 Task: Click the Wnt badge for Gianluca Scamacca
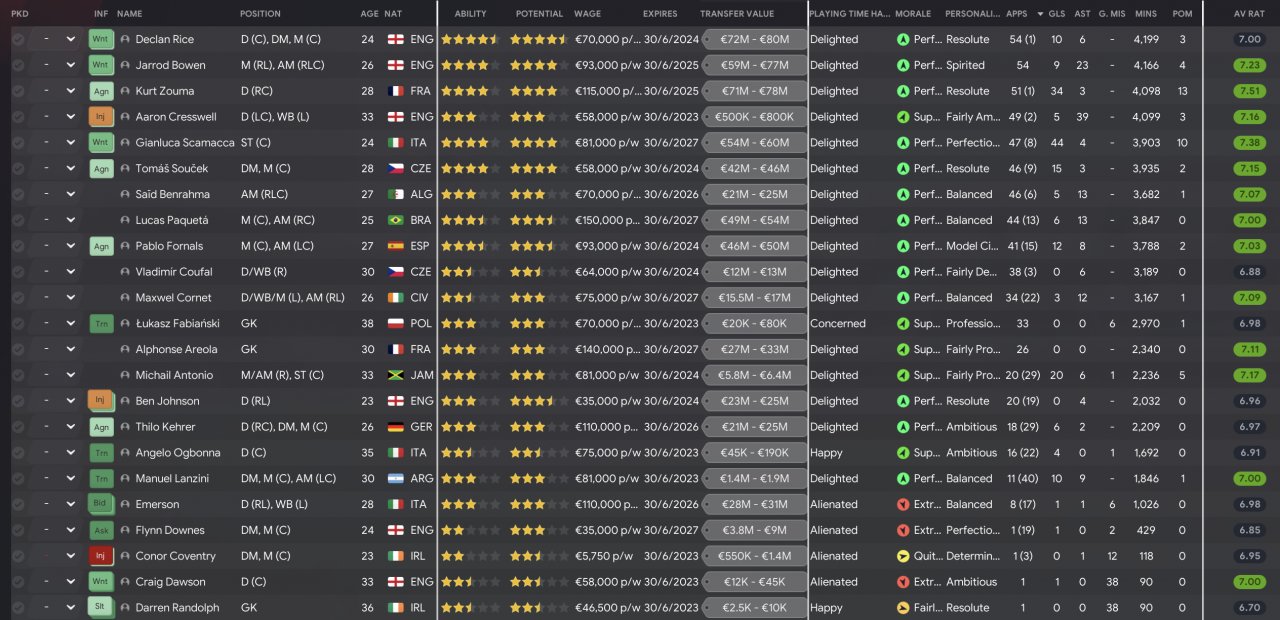click(x=101, y=143)
